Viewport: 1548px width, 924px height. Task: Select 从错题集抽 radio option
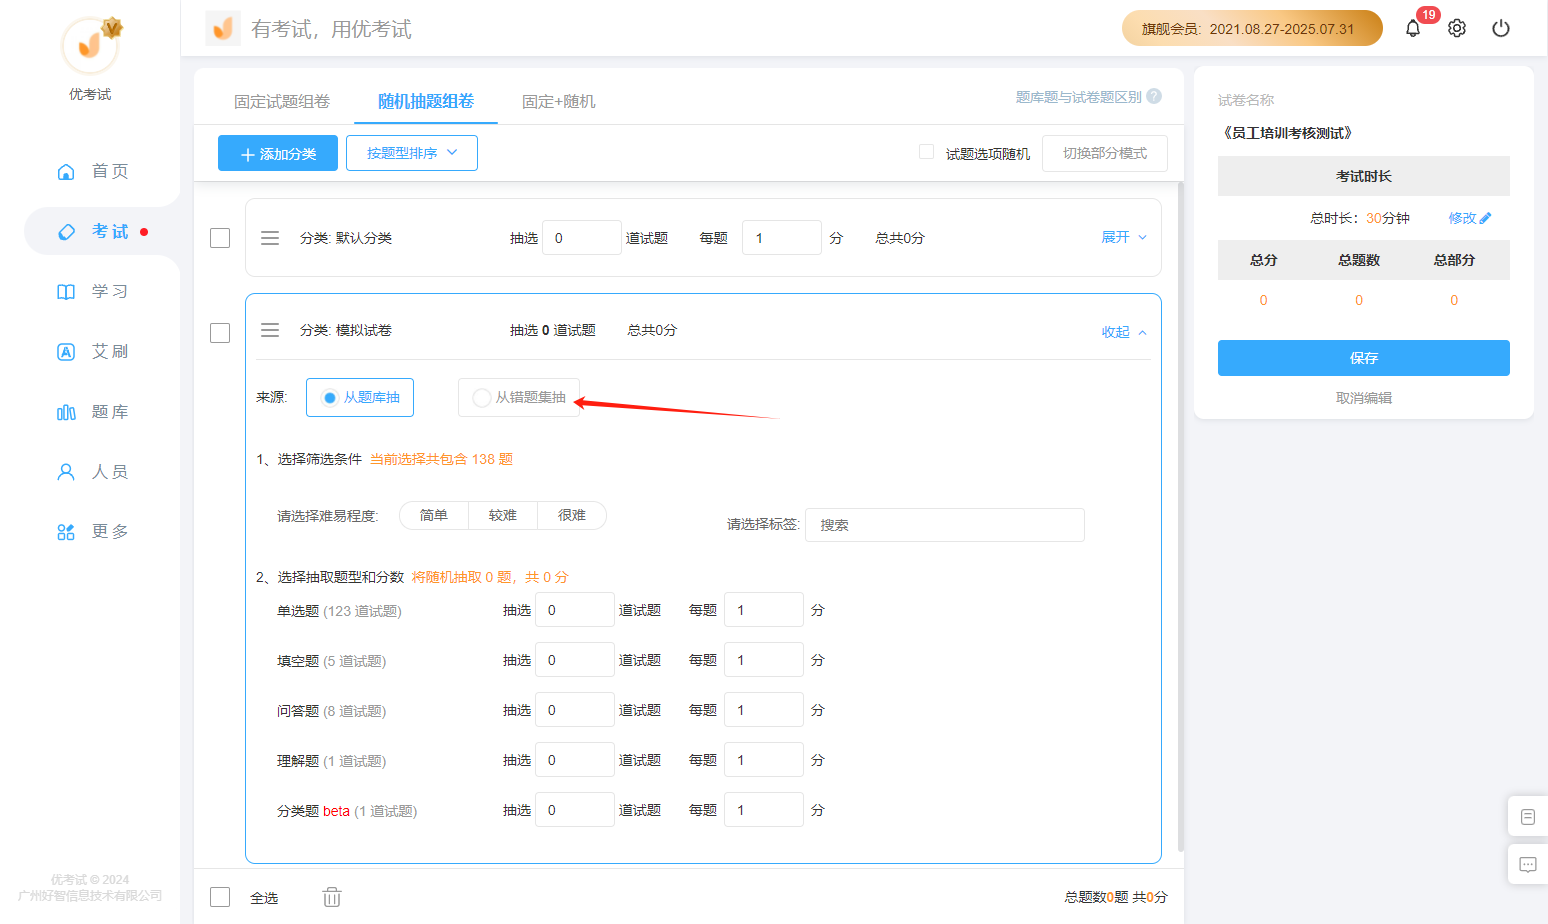[519, 397]
